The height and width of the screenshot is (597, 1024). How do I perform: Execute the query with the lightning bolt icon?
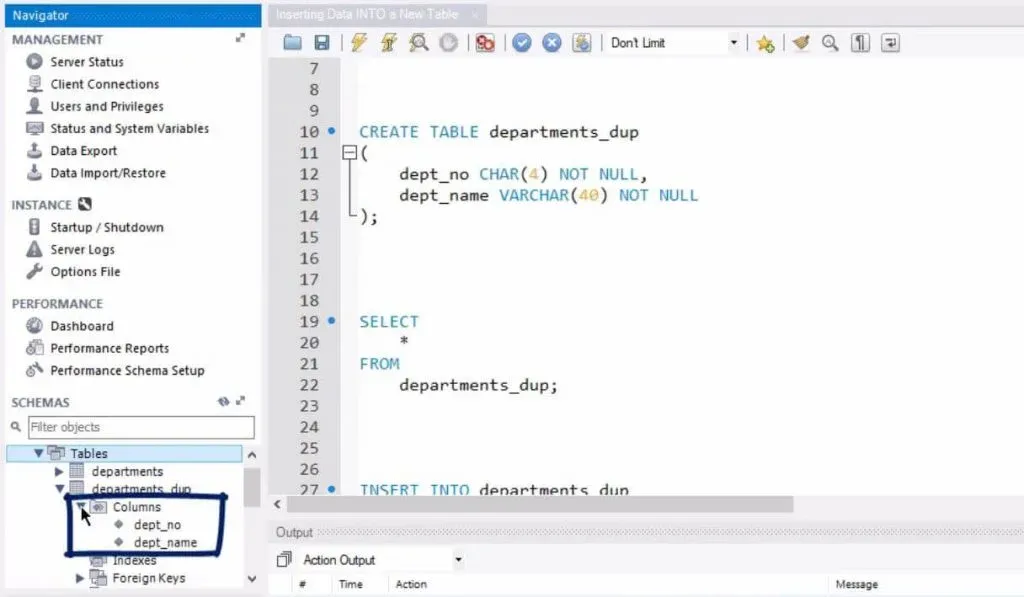(357, 43)
